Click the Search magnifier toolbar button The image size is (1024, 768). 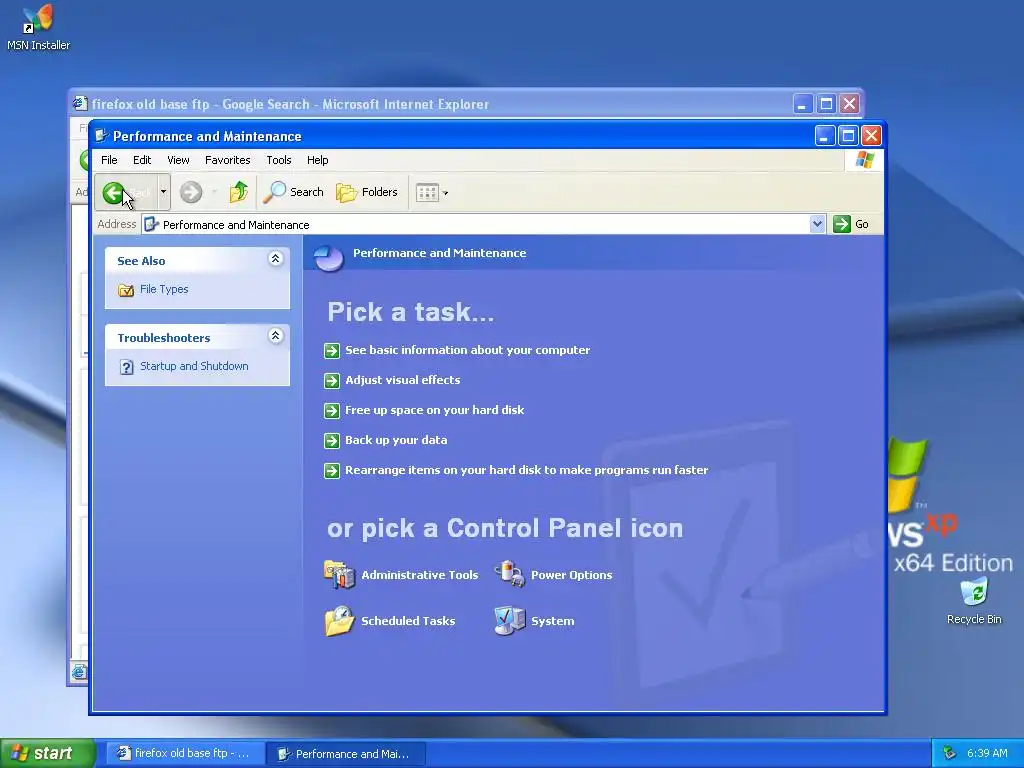[x=293, y=192]
